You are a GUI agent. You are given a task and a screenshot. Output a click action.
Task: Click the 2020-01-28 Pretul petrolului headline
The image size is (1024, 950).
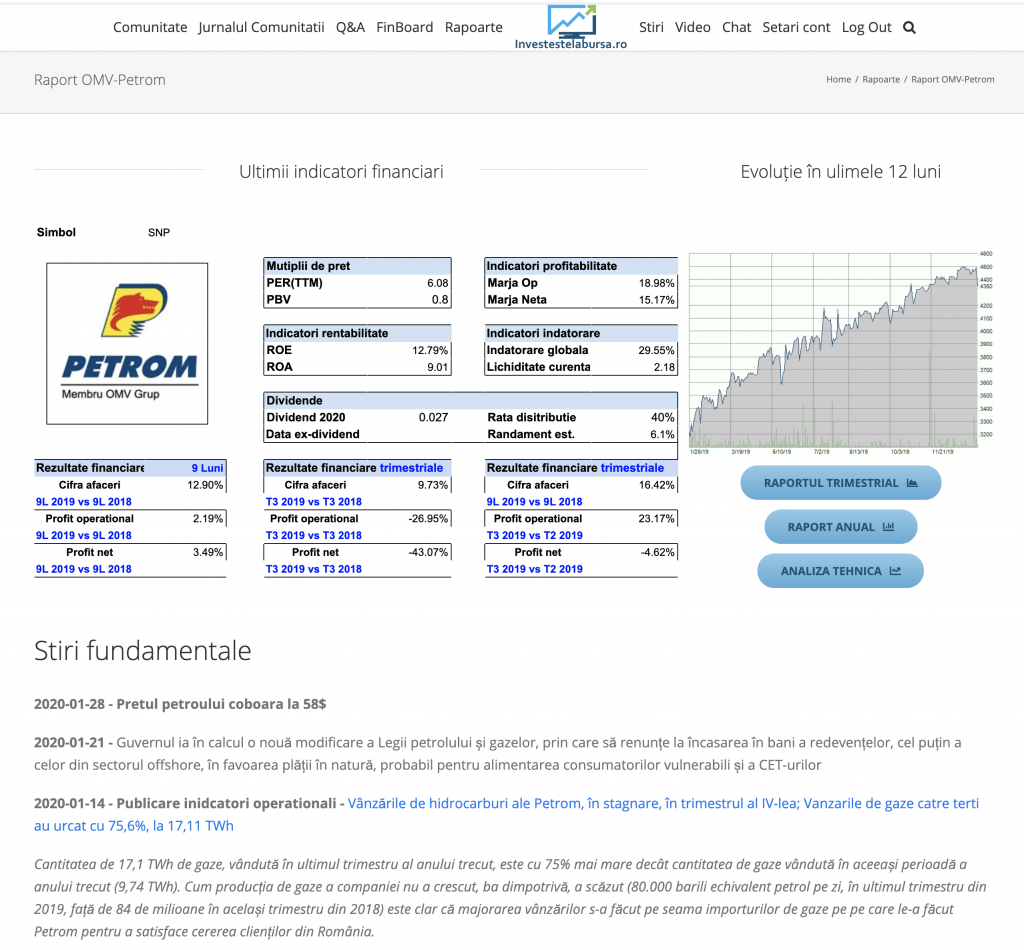point(180,704)
